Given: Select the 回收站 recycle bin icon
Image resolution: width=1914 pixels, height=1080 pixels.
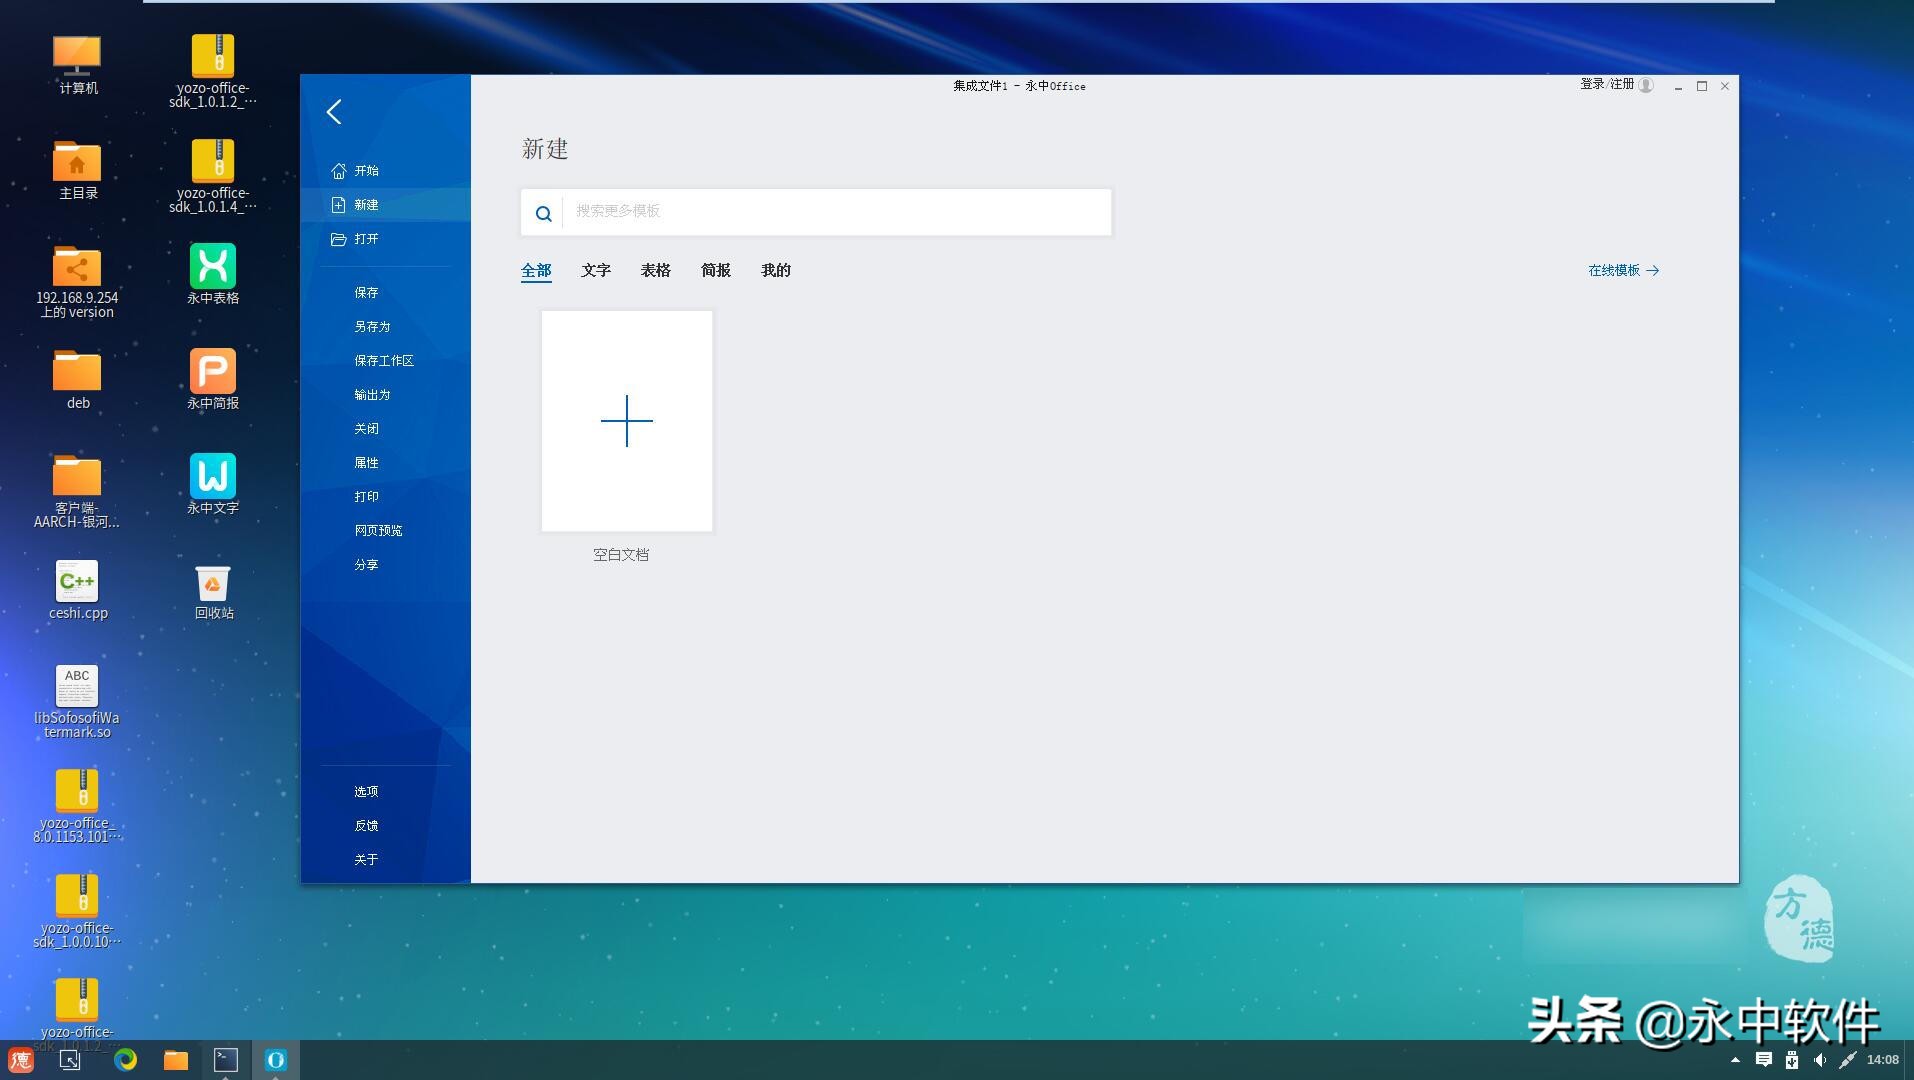Looking at the screenshot, I should pos(213,591).
